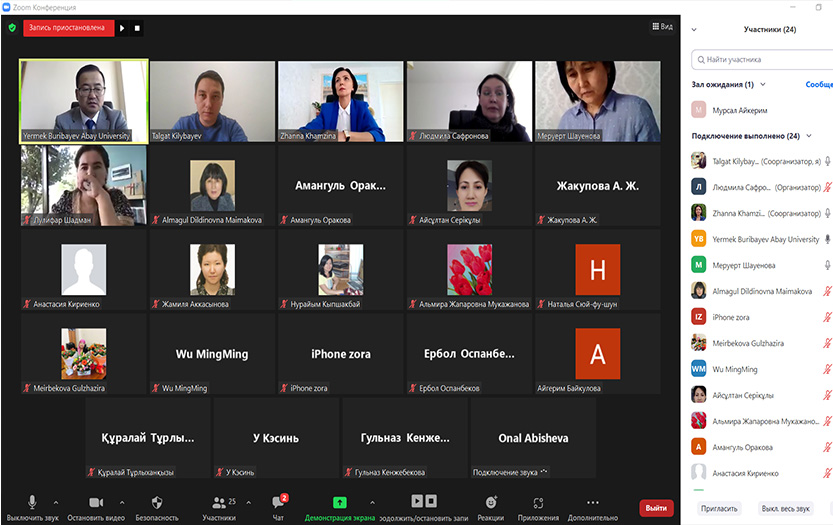Image resolution: width=833 pixels, height=525 pixels.
Task: Open the Reactions emoji icon
Action: 491,502
